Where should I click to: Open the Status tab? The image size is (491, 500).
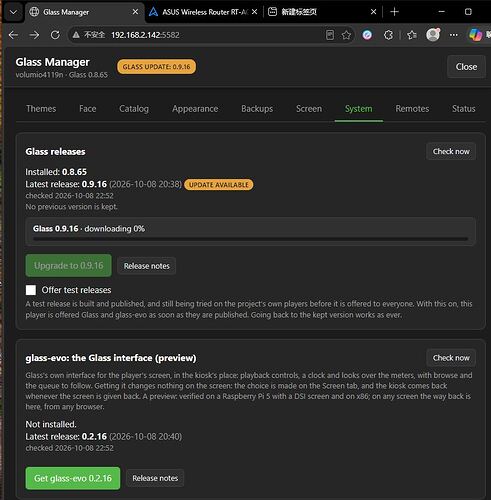click(464, 109)
